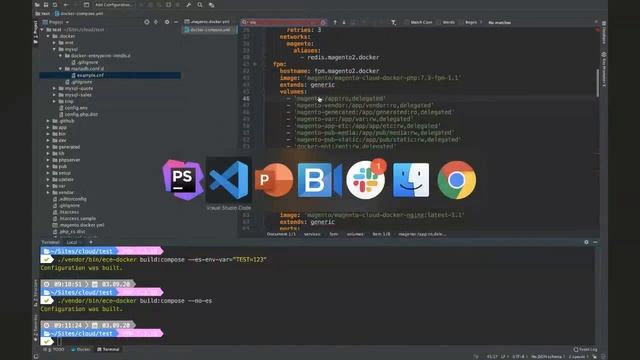Pick the BlueJeans app in the switcher
The image size is (640, 360).
point(320,180)
